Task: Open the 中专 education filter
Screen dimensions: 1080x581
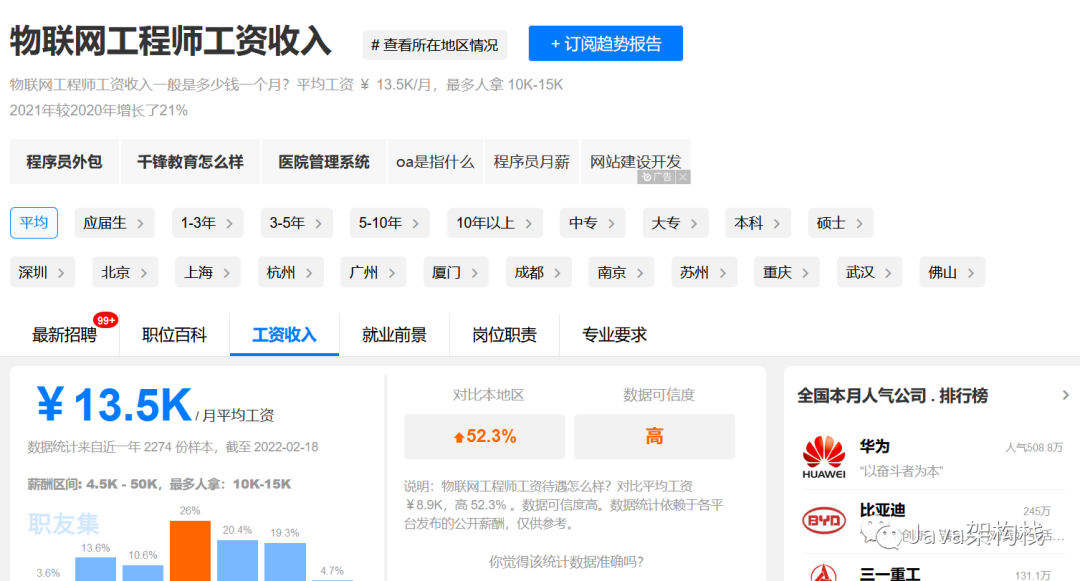Action: pyautogui.click(x=592, y=223)
